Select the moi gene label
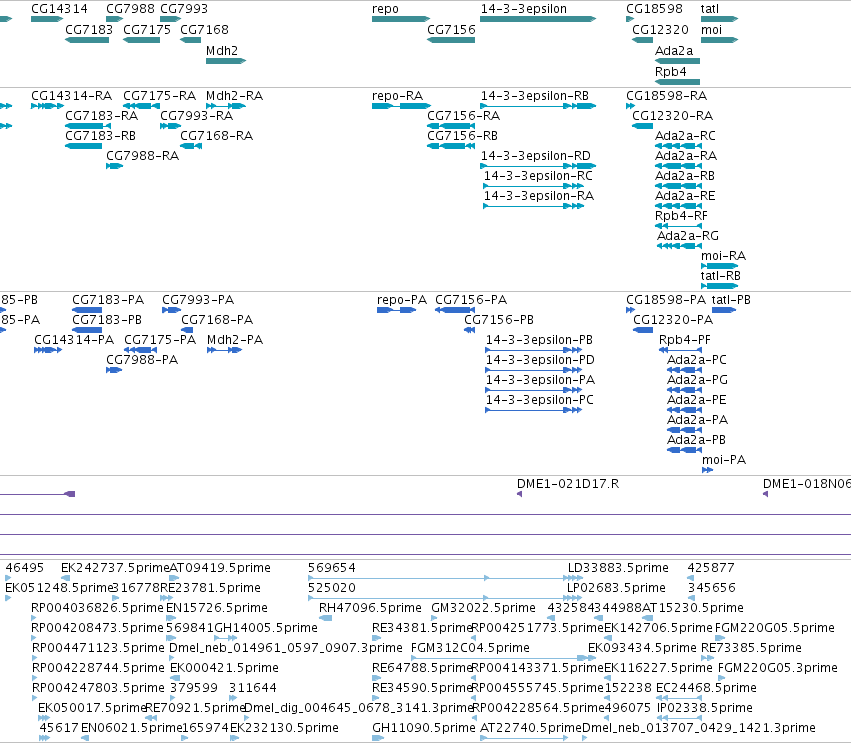 (712, 30)
